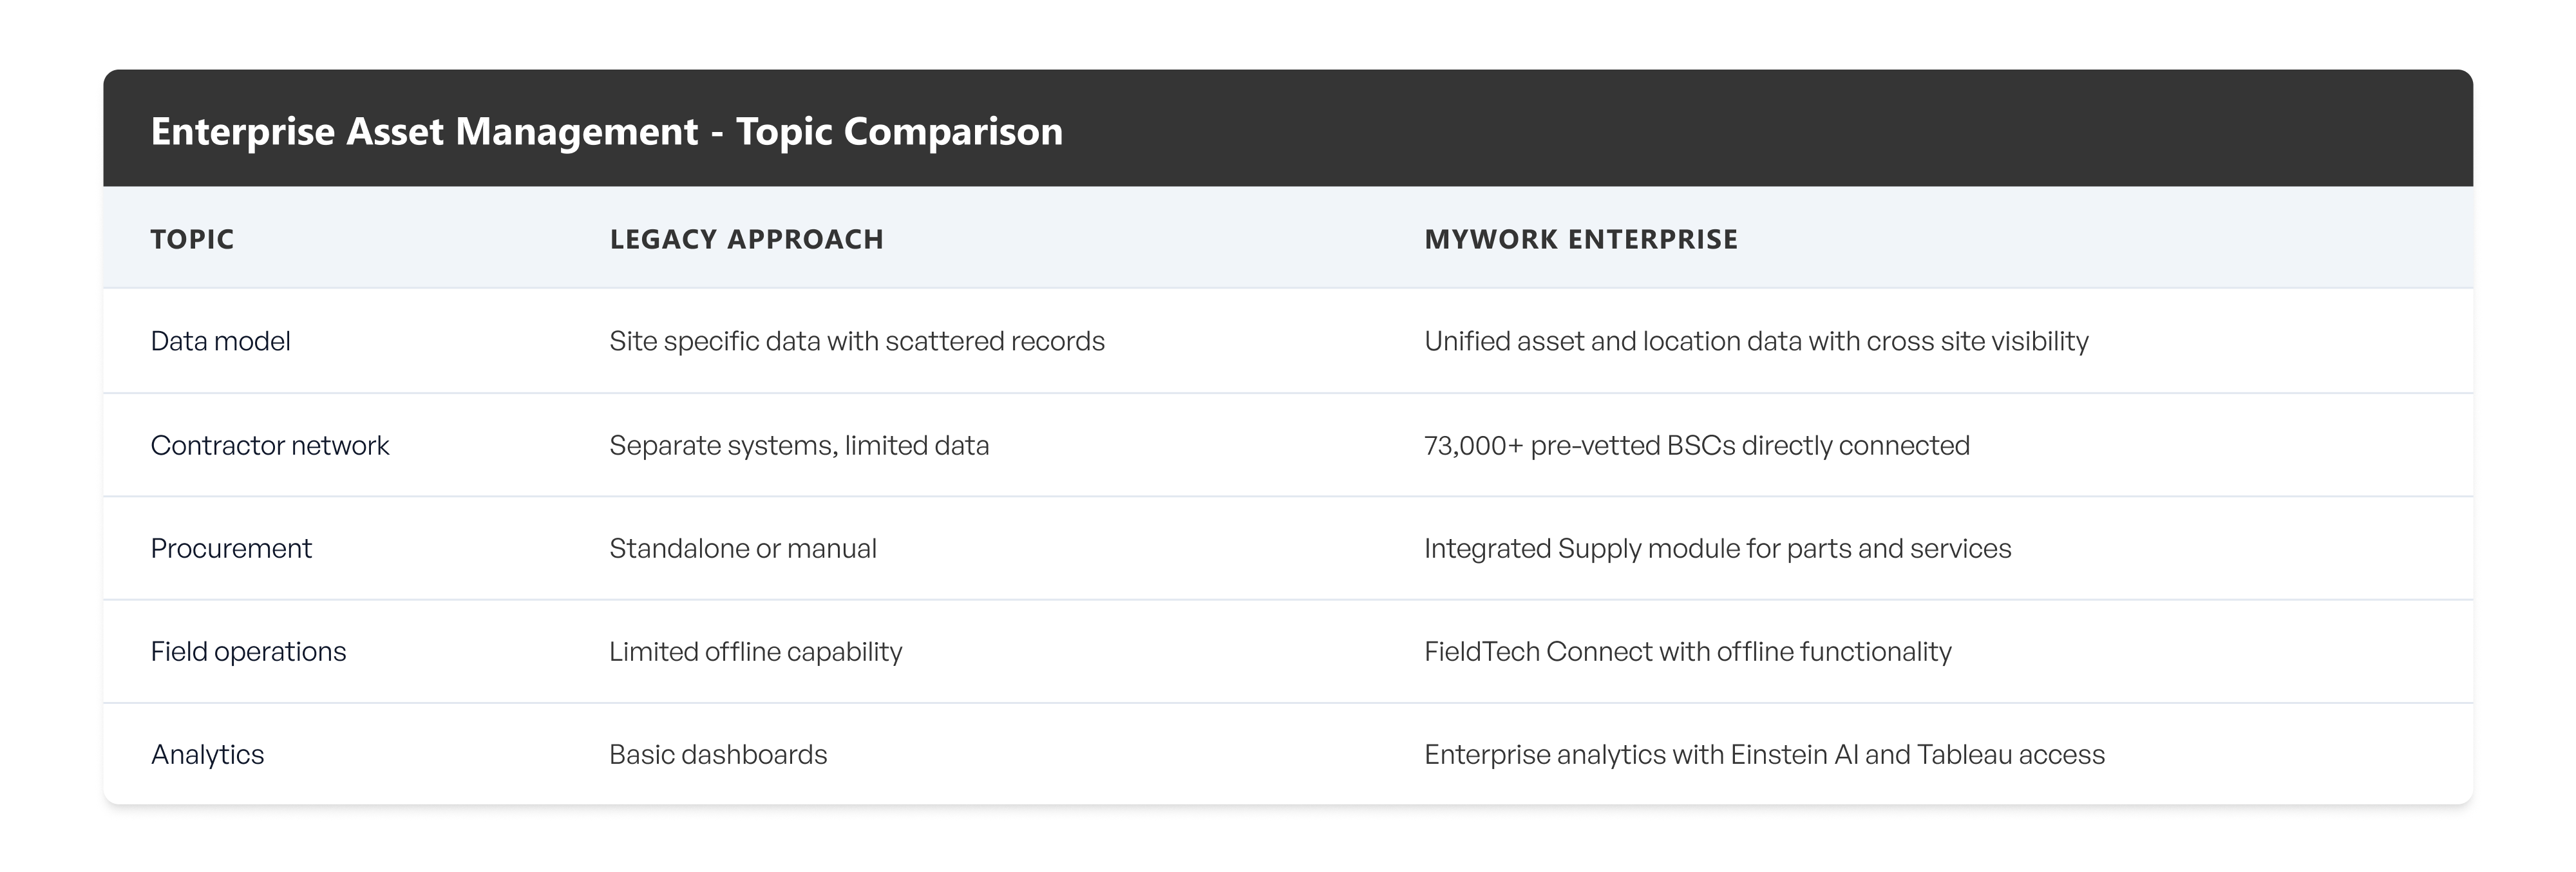Select the Analytics row label

[x=207, y=754]
